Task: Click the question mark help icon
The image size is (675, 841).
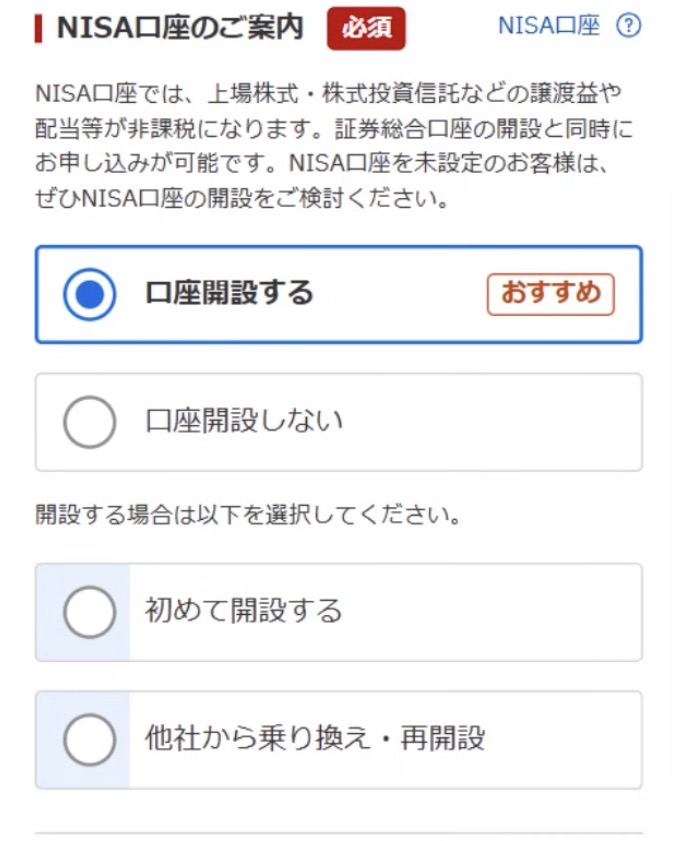Action: click(x=628, y=27)
